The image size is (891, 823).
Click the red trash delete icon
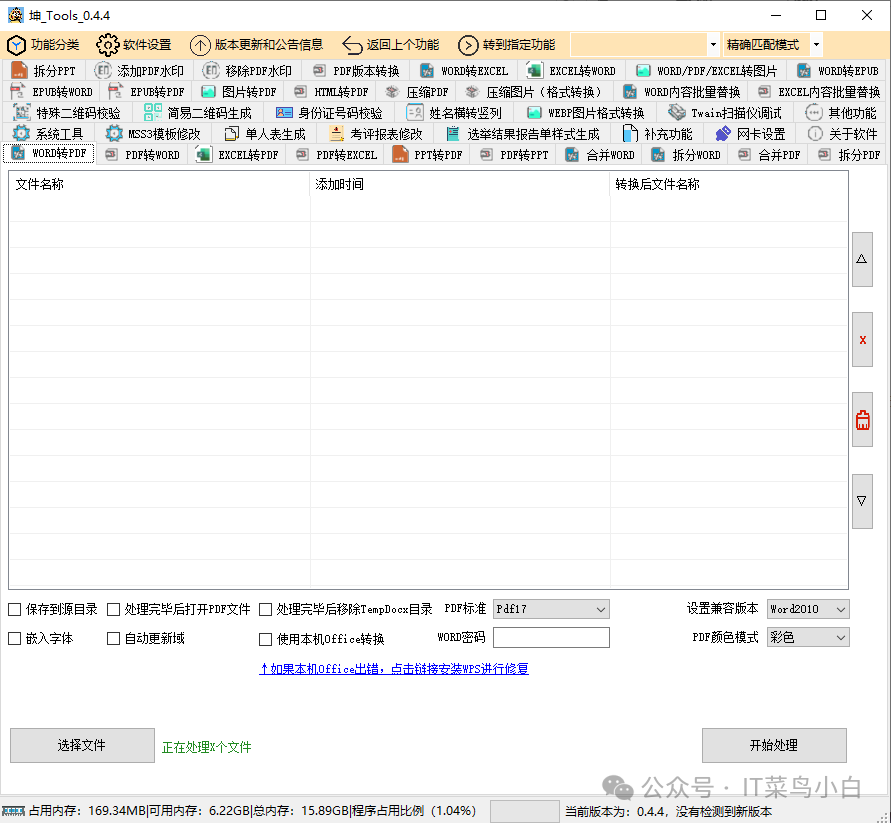tap(862, 420)
